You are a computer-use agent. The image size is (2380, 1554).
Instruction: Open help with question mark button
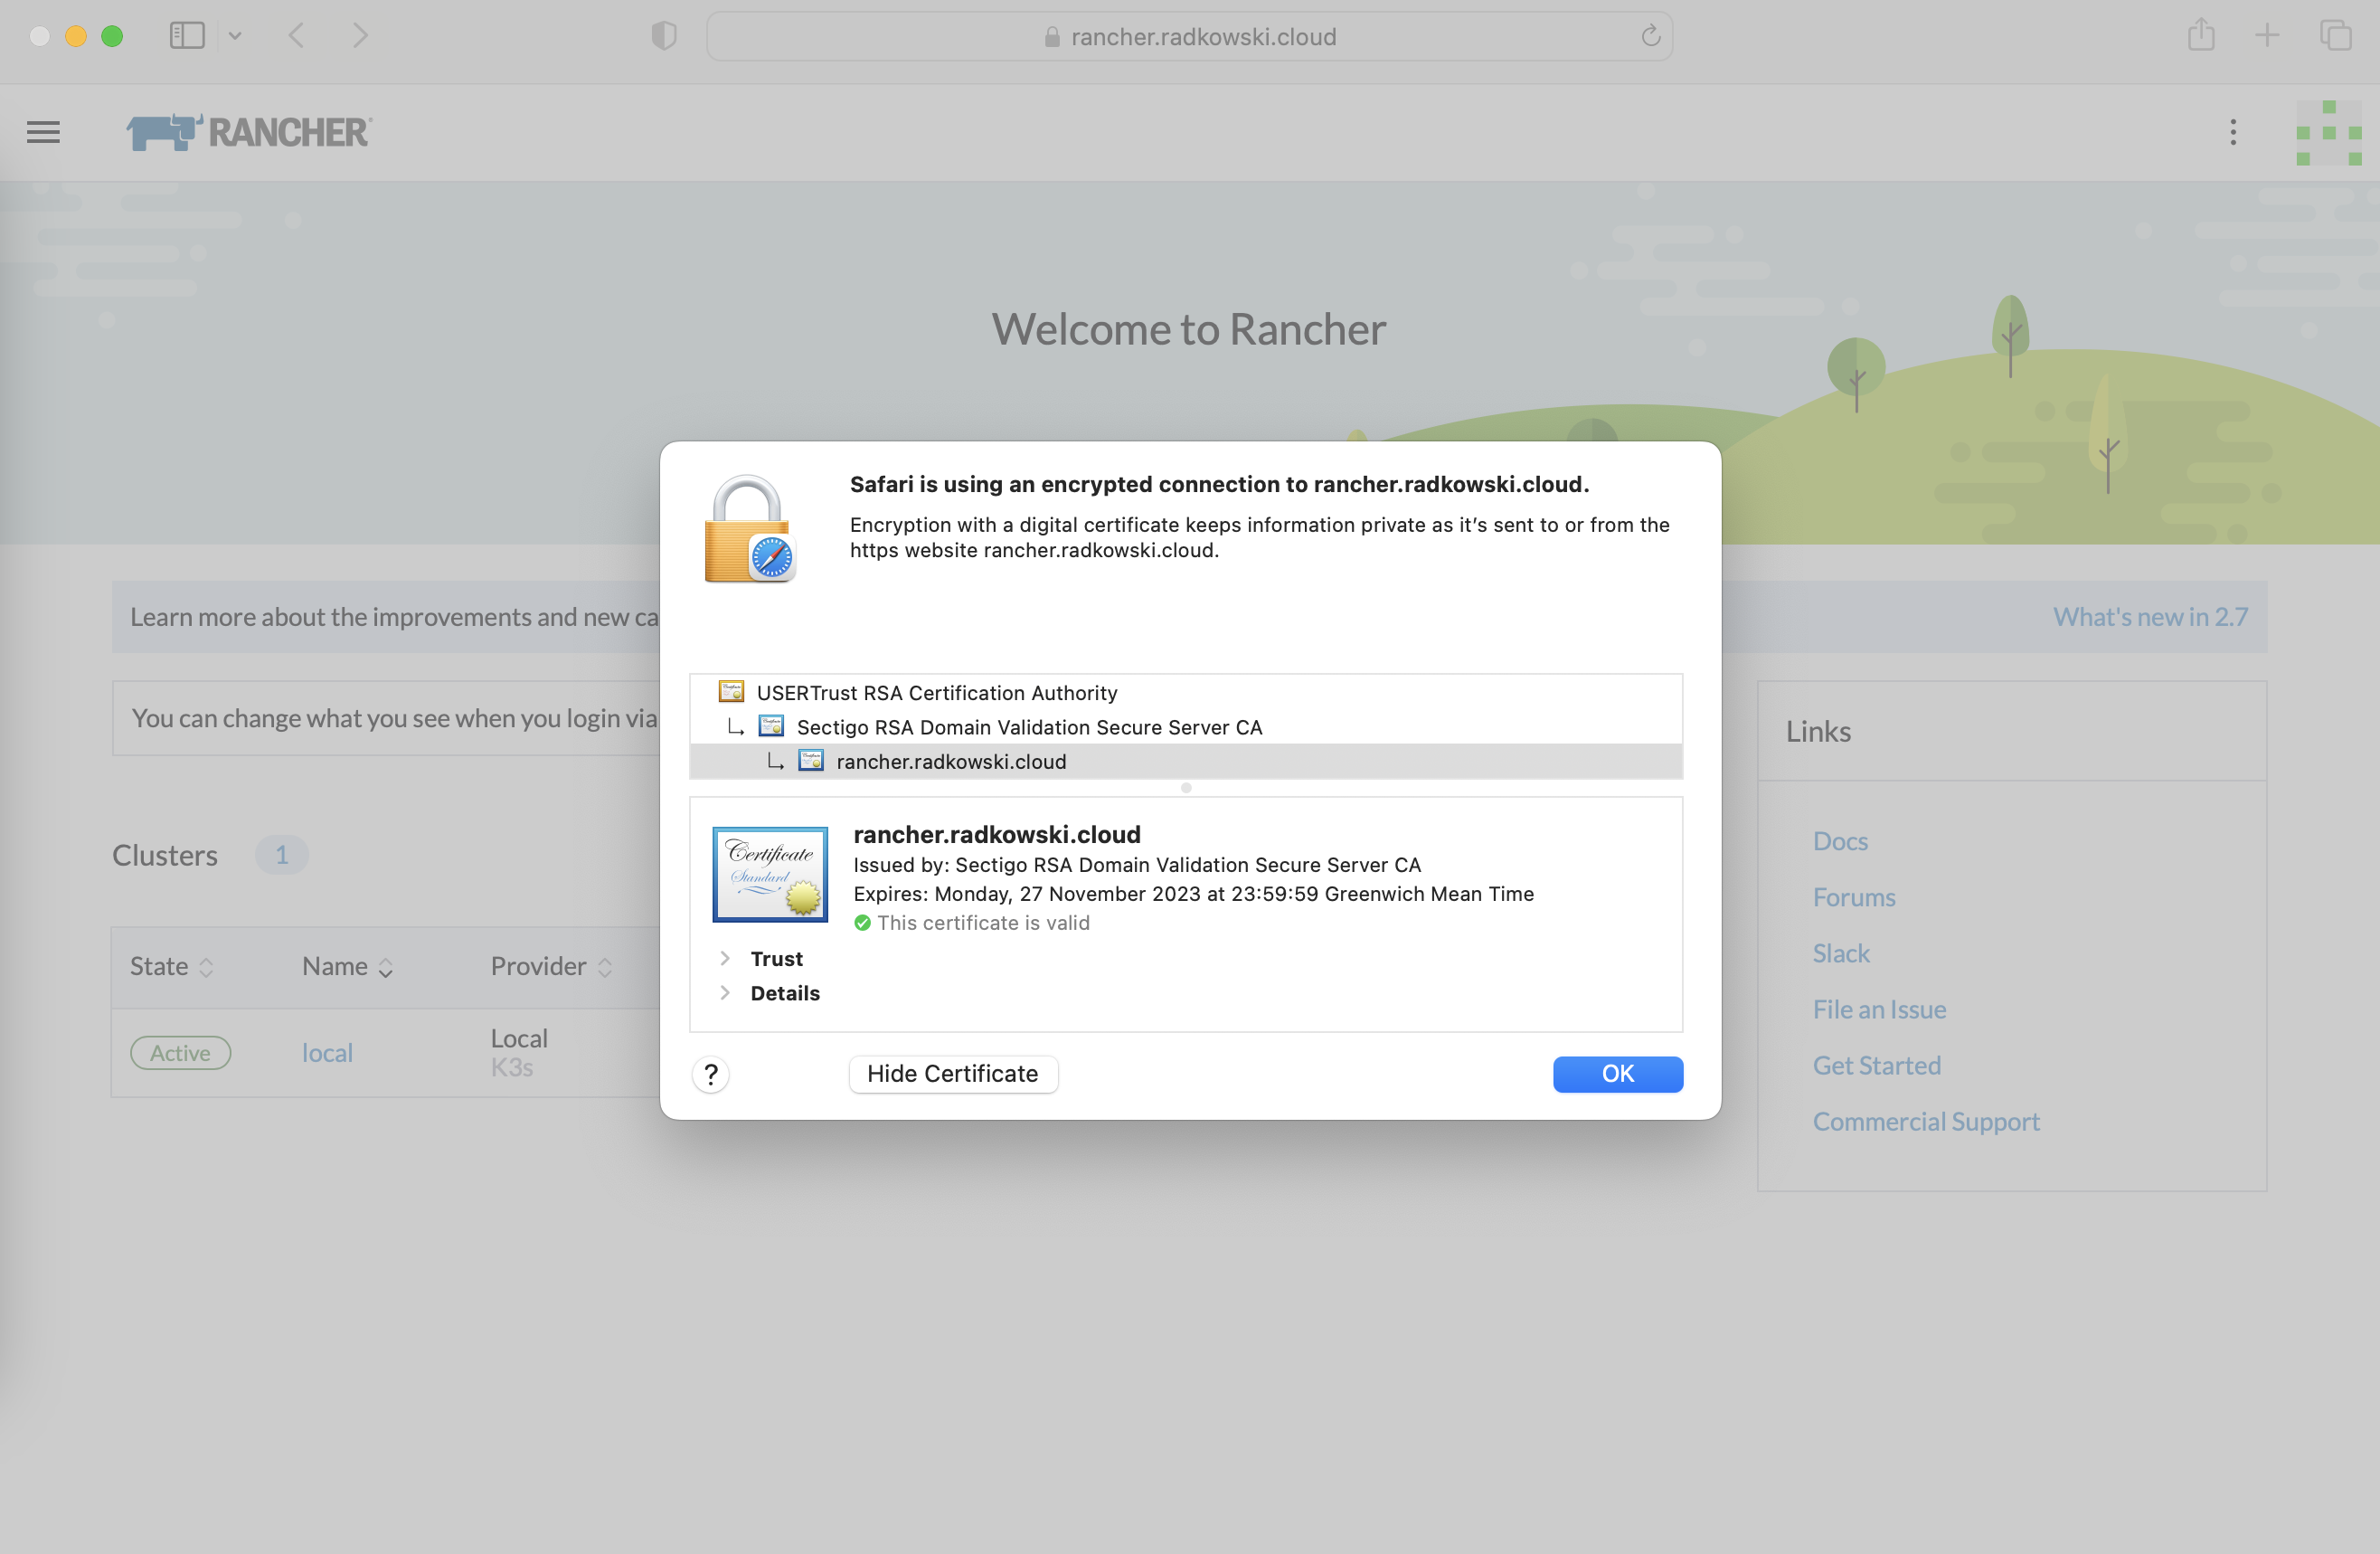click(711, 1074)
